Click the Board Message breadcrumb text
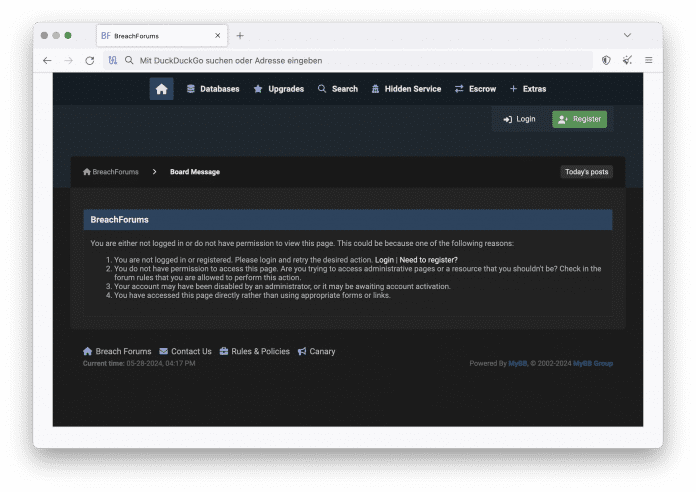 coord(195,172)
